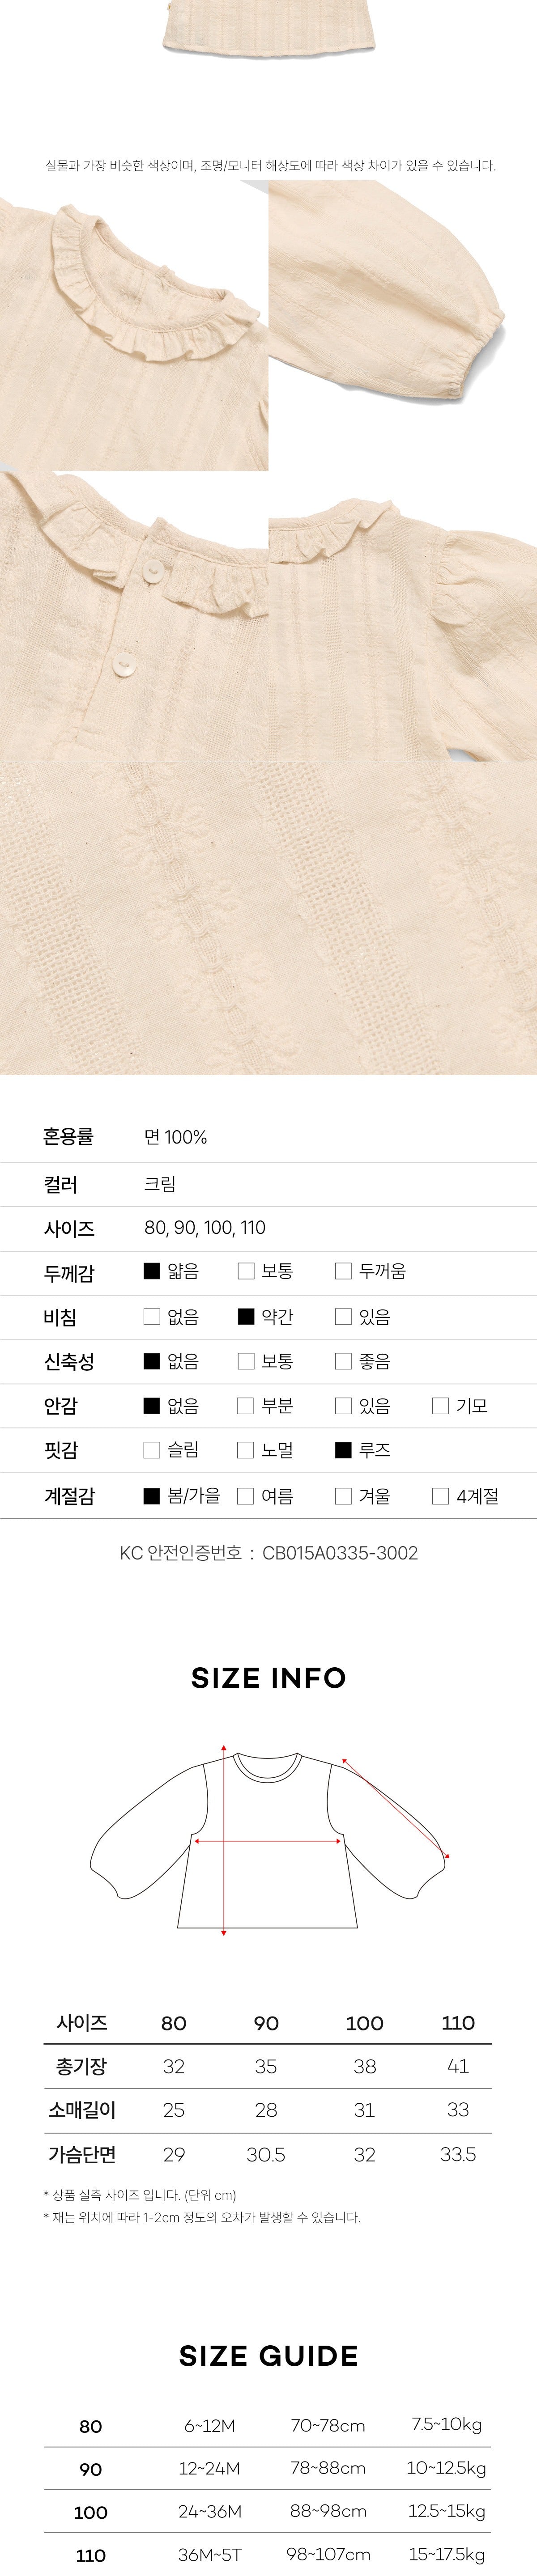The width and height of the screenshot is (537, 2576).
Task: Uncheck the 약간 checkbox for 비침
Action: click(246, 1316)
